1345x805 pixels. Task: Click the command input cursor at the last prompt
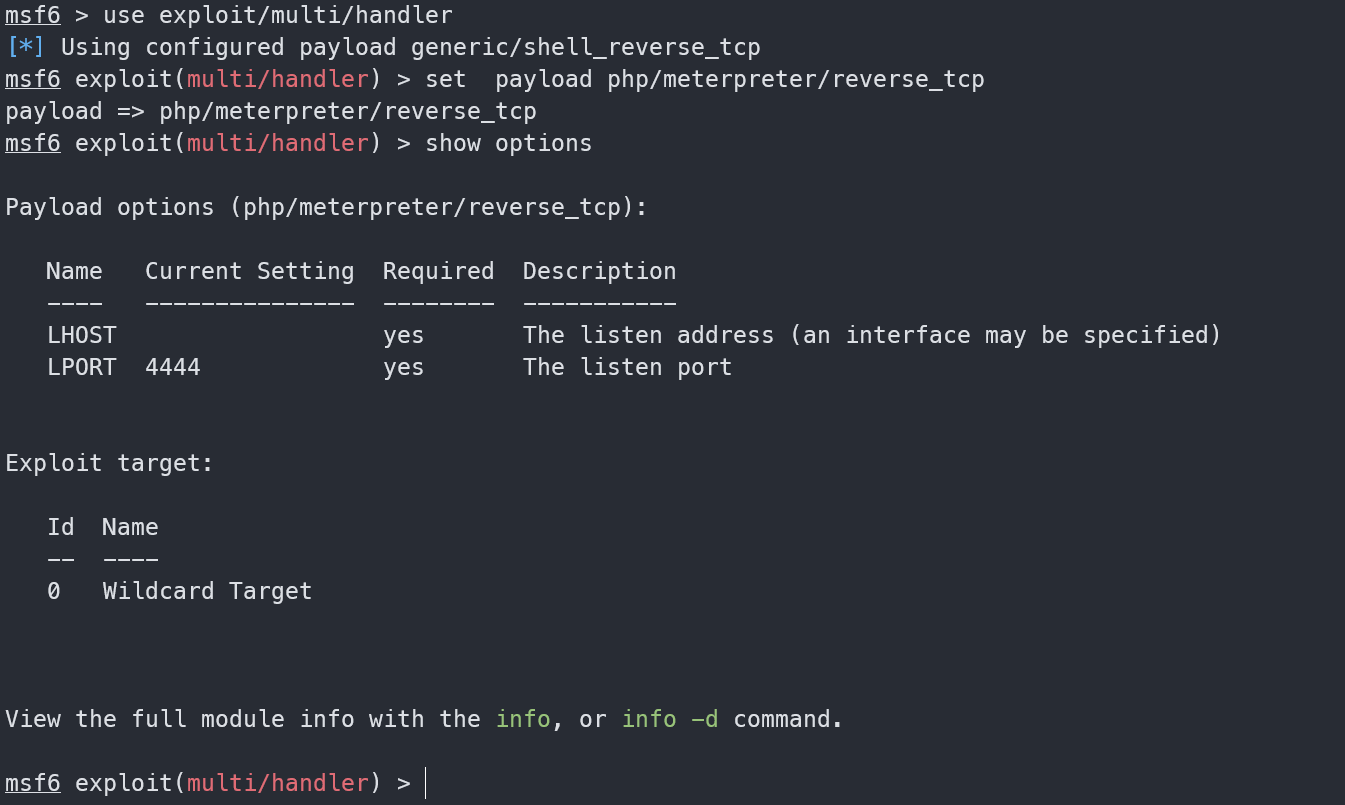coord(425,783)
